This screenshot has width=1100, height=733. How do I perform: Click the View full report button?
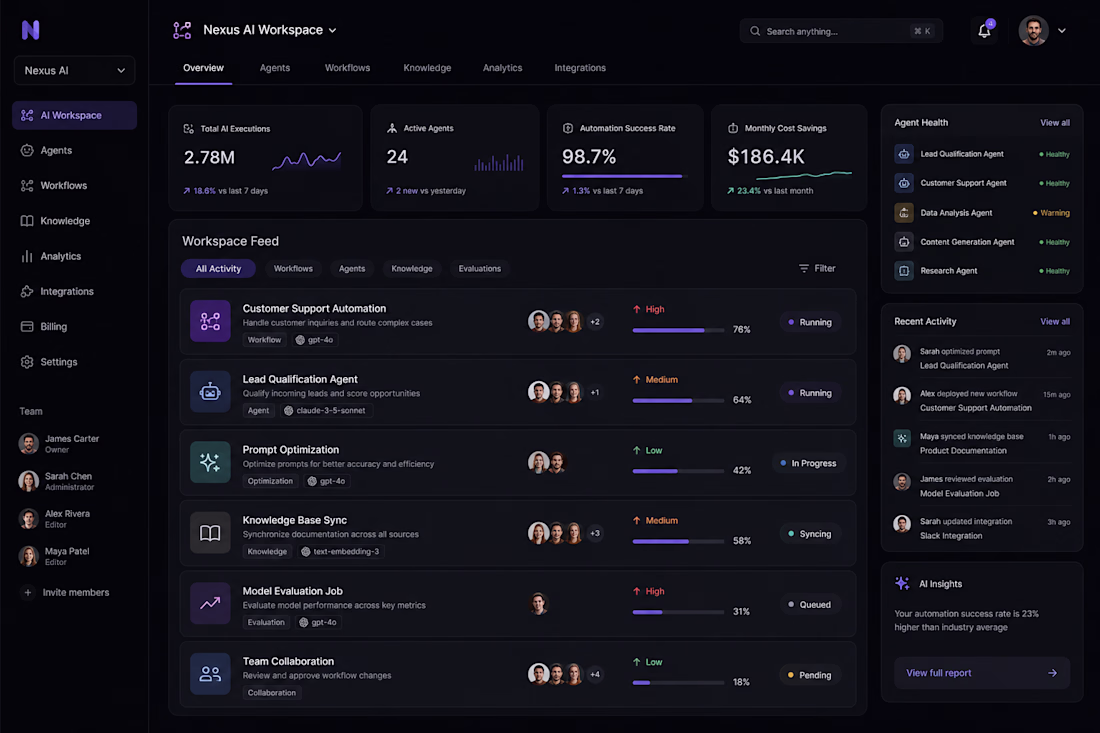tap(981, 673)
